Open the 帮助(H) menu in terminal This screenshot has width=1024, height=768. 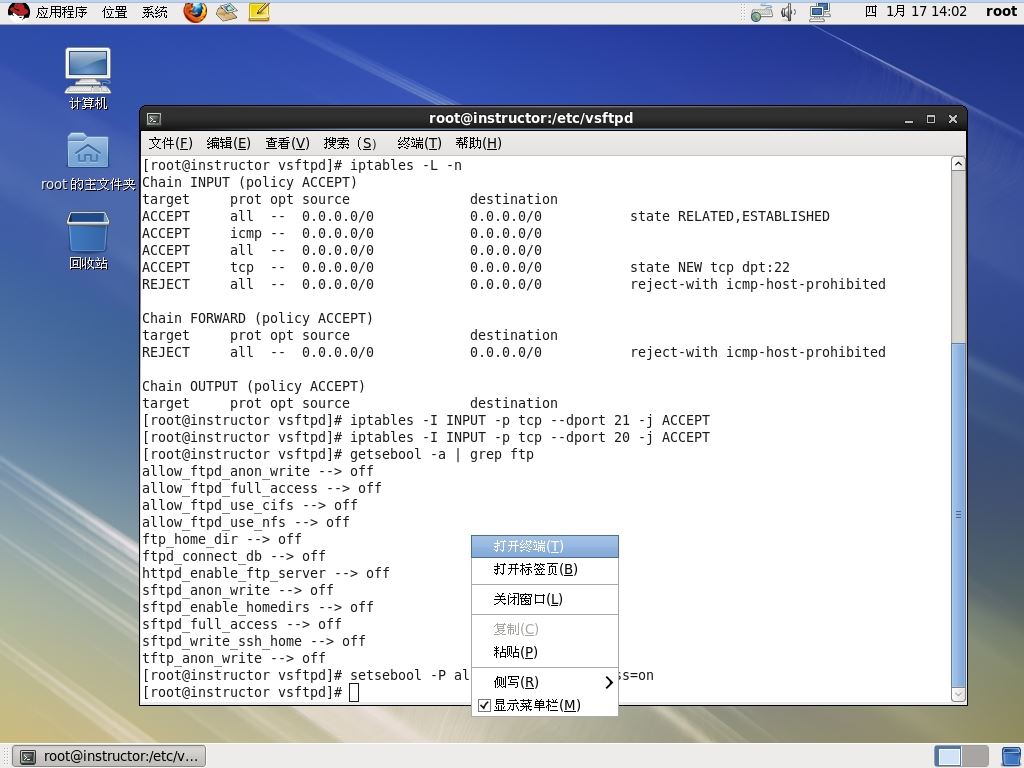(x=479, y=143)
